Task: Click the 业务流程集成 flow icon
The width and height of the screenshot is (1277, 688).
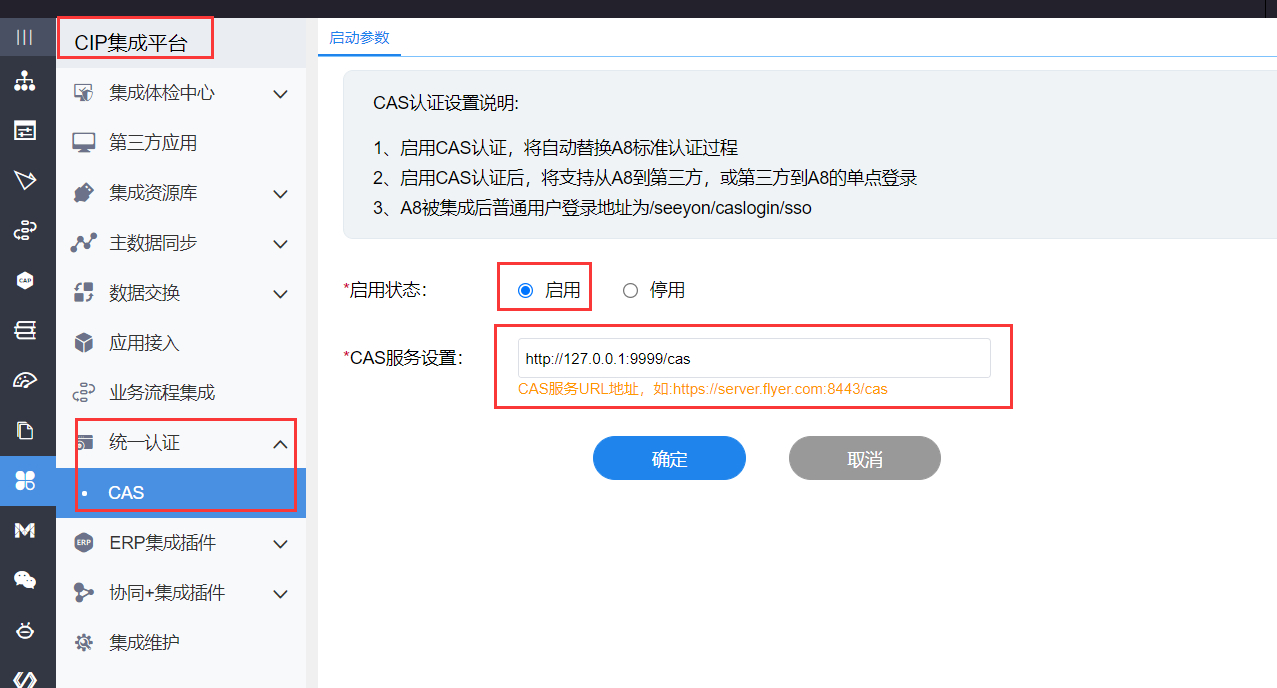Action: (x=84, y=393)
